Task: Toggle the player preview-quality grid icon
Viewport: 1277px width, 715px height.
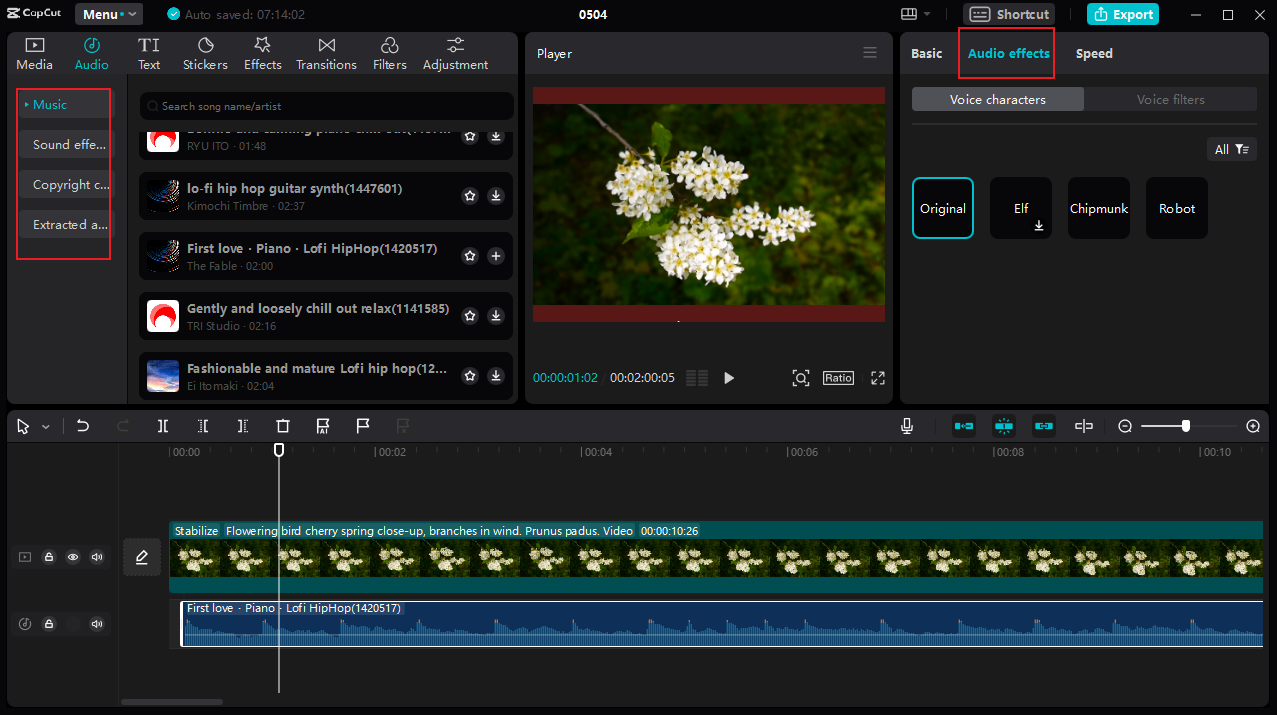Action: (x=697, y=378)
